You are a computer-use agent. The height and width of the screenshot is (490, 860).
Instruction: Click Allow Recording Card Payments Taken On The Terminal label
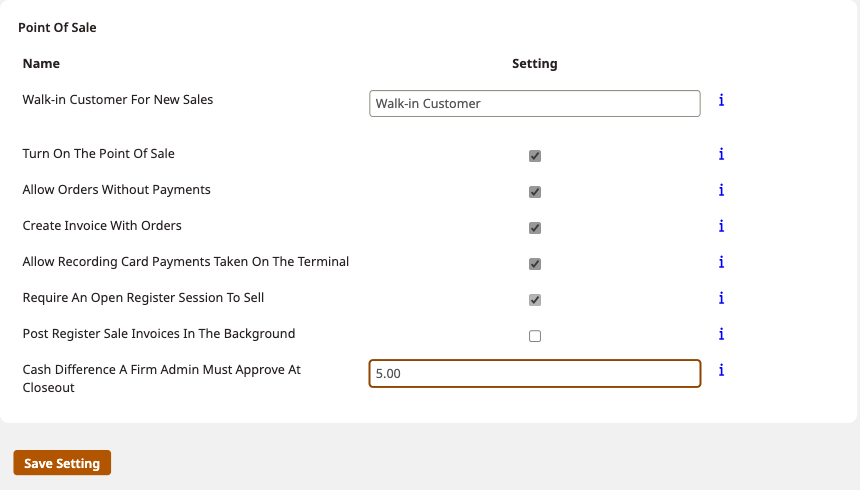click(x=185, y=262)
